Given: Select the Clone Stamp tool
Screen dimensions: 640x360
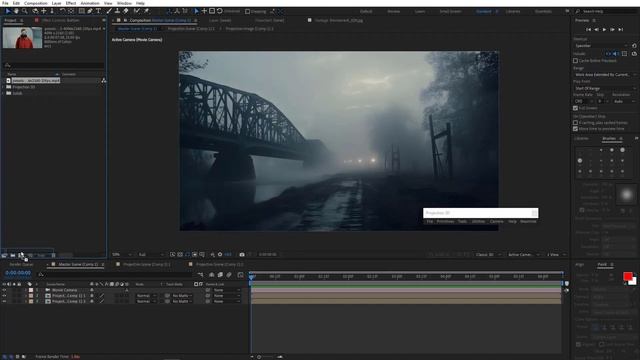Looking at the screenshot, I should point(117,11).
